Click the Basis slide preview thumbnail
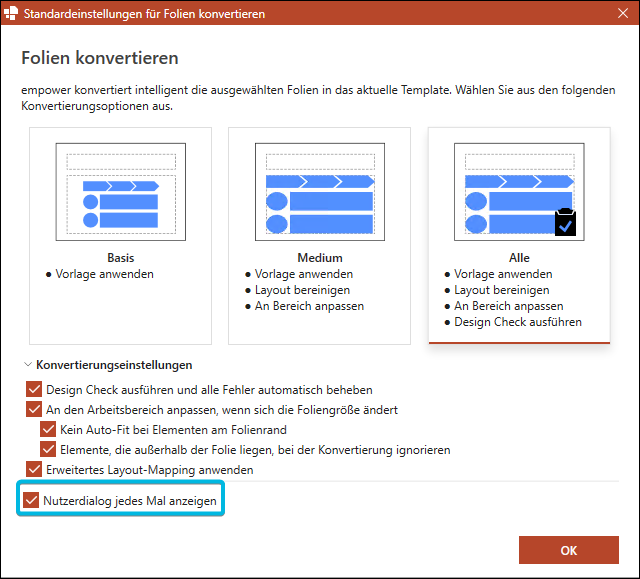 (121, 192)
